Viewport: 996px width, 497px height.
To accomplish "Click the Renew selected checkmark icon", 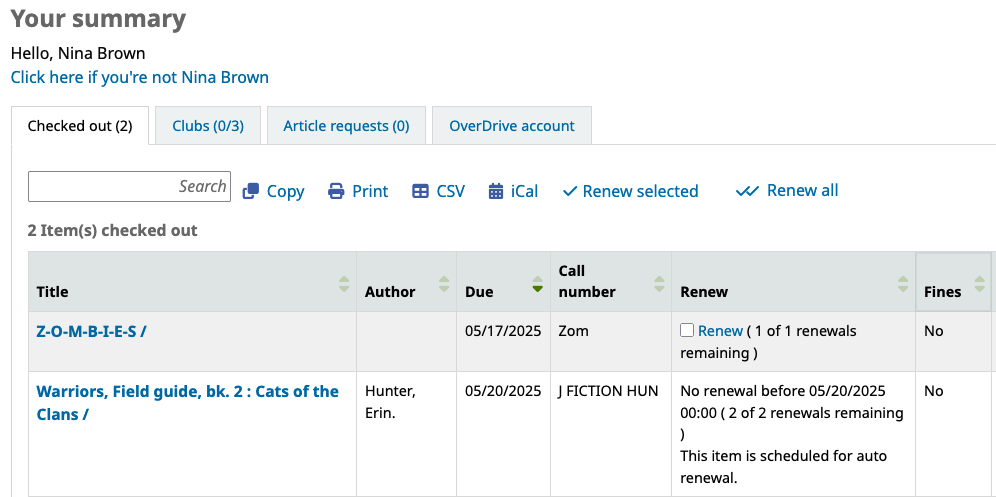I will click(x=570, y=191).
